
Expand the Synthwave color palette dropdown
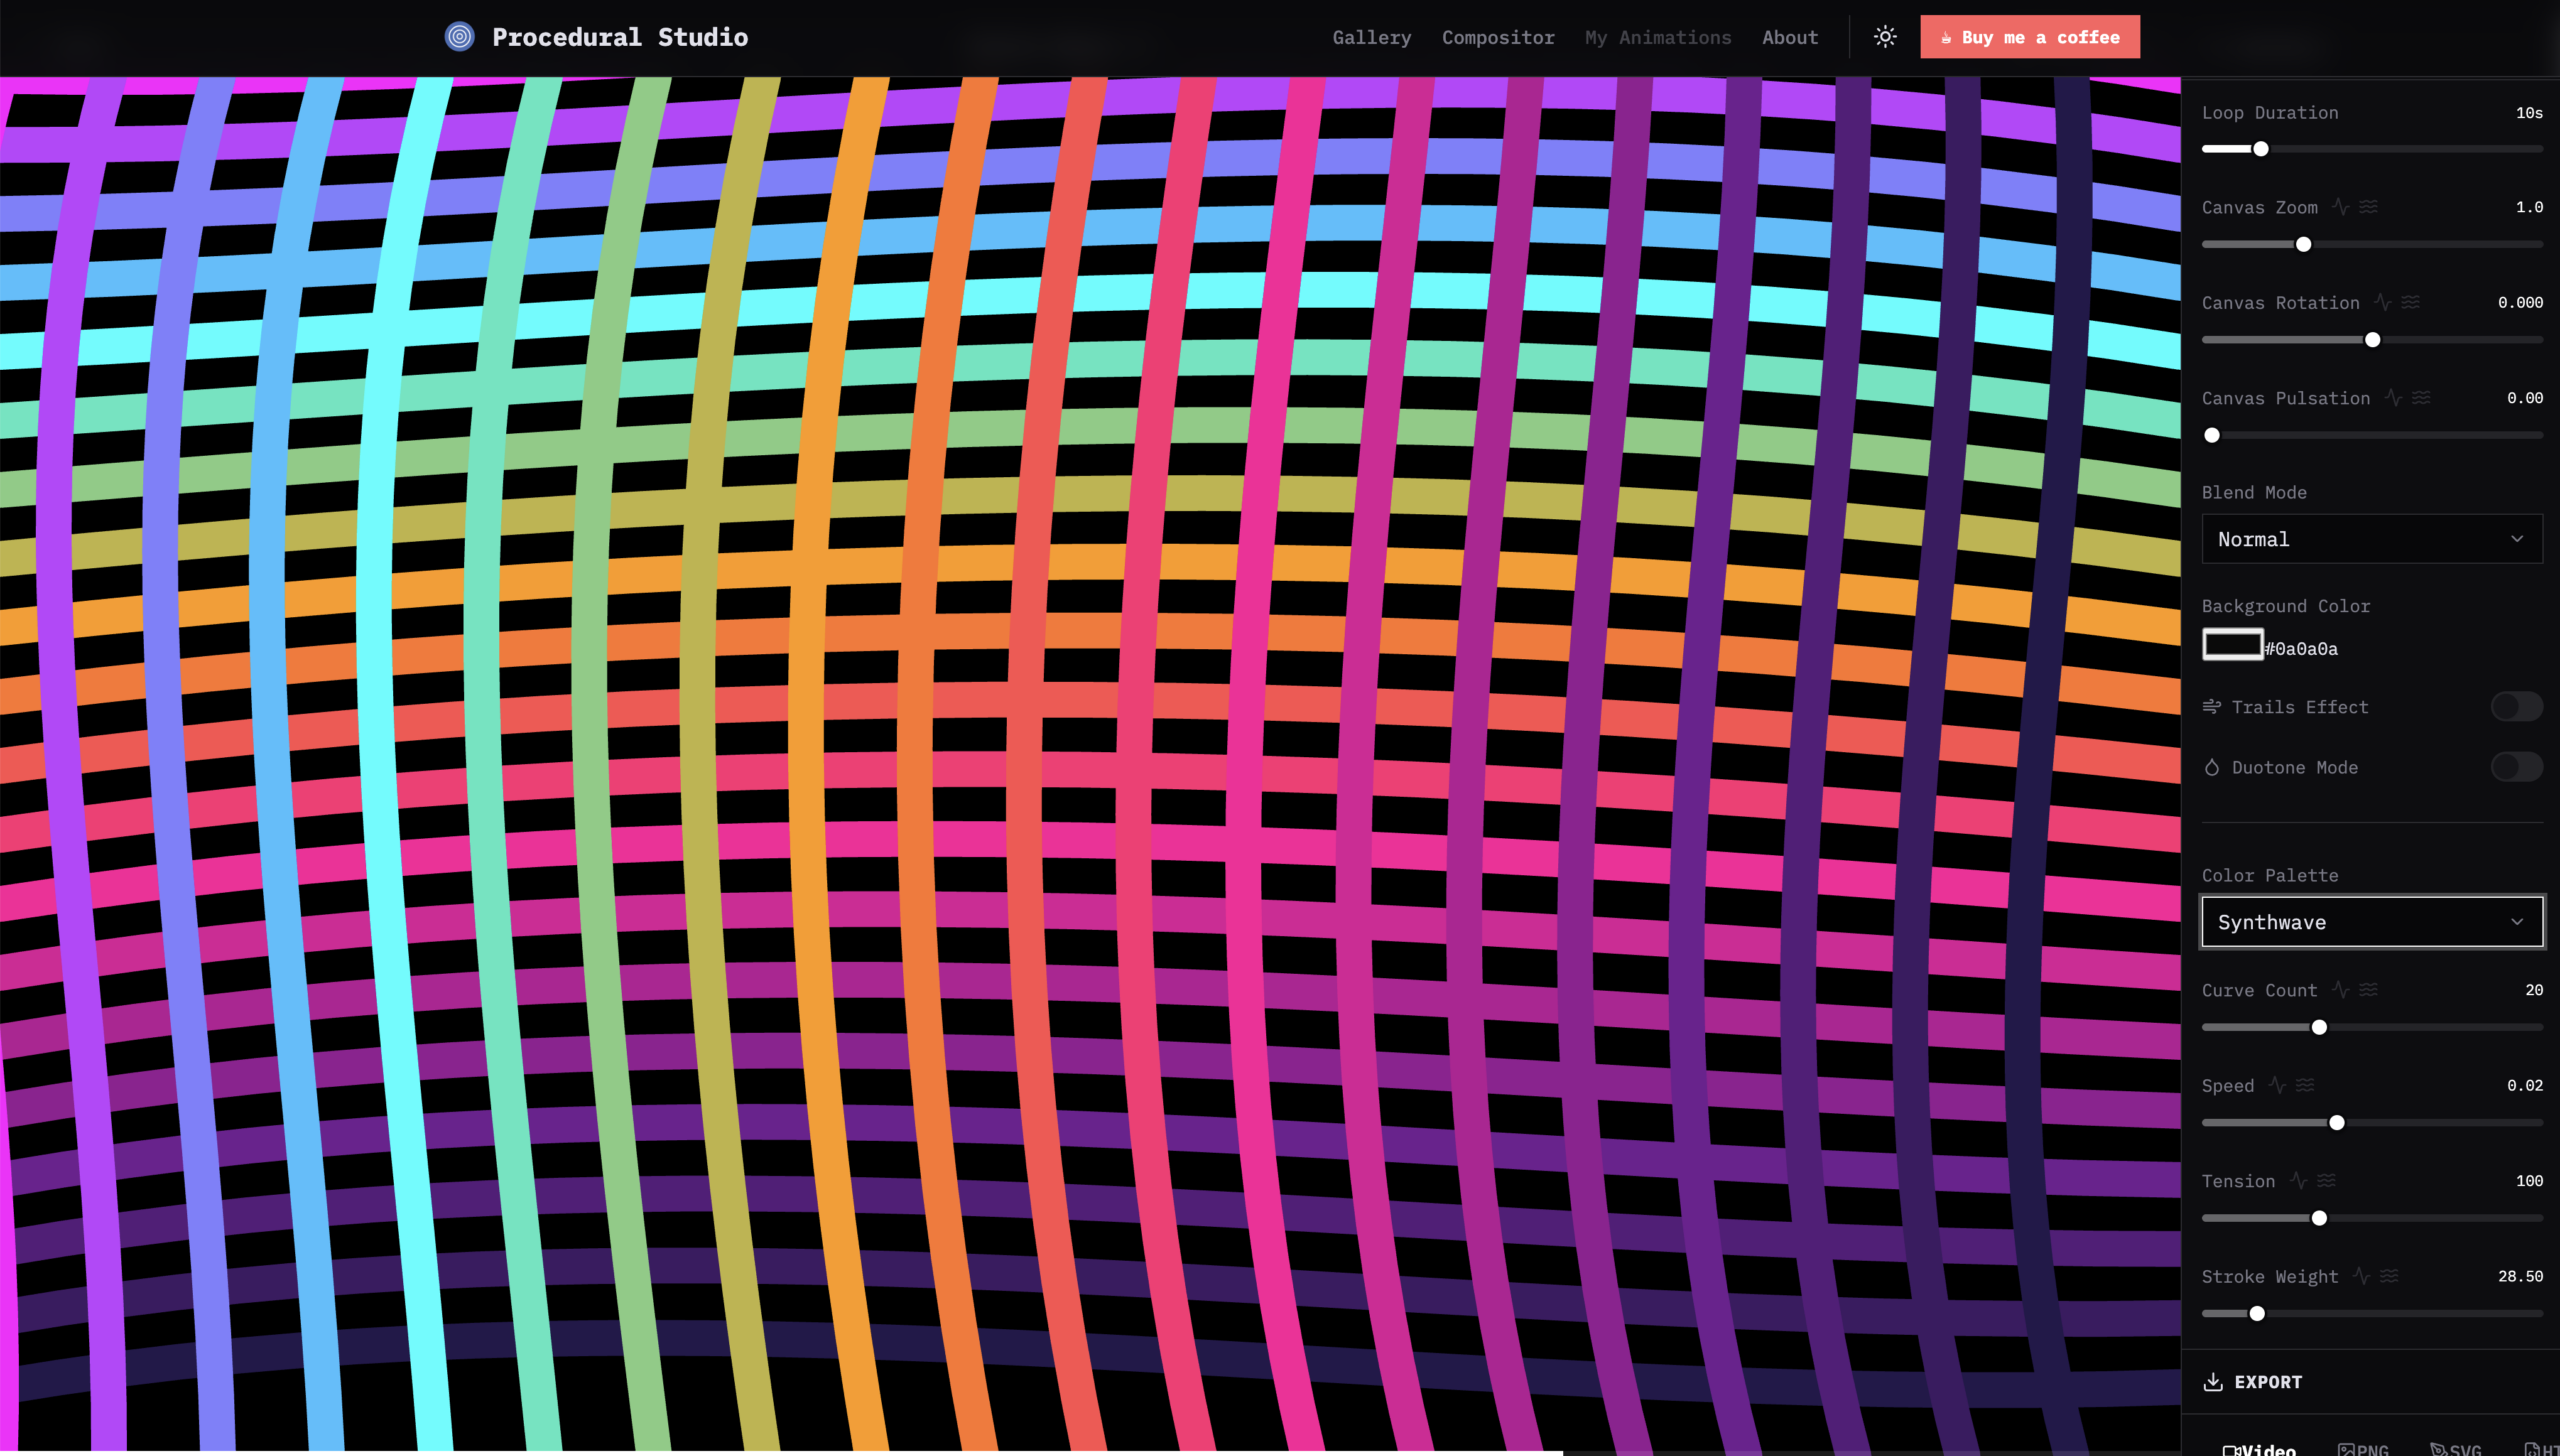coord(2371,922)
